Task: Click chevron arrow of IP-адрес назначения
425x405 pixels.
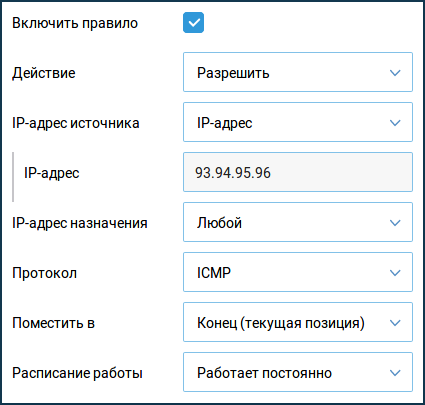Action: coord(395,223)
